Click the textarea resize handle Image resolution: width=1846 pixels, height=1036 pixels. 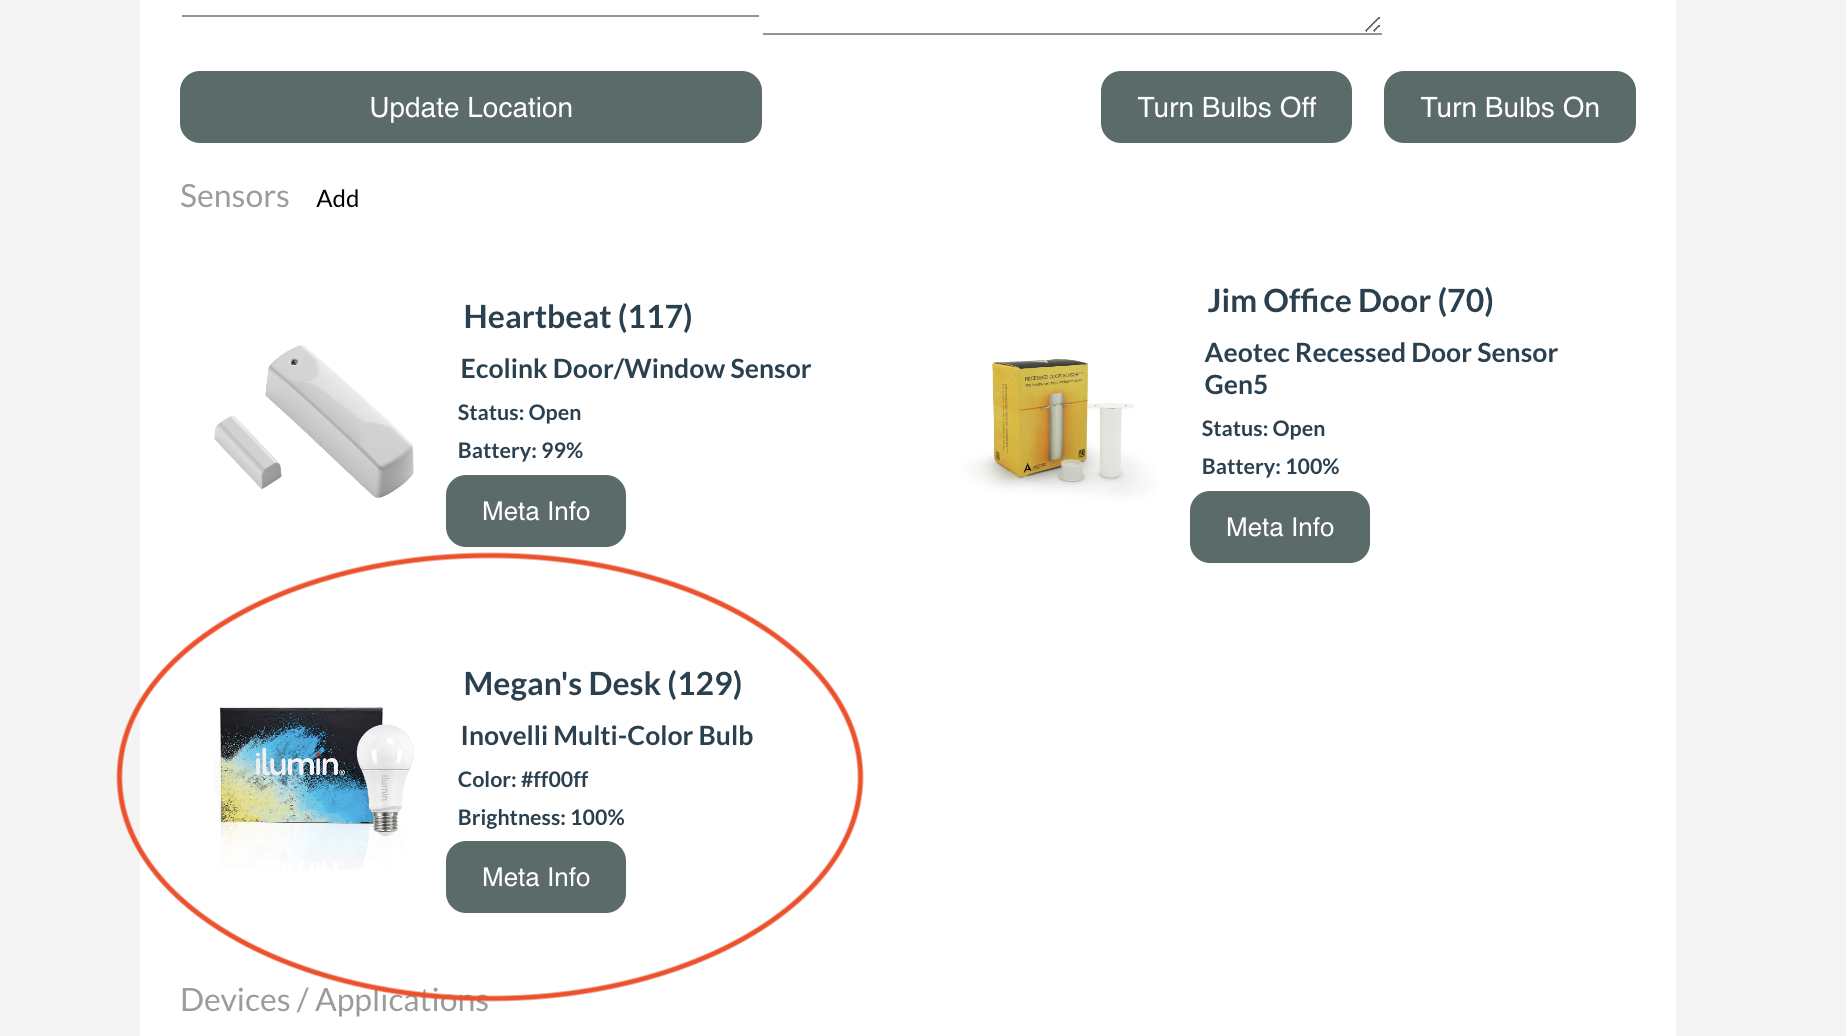tap(1373, 25)
